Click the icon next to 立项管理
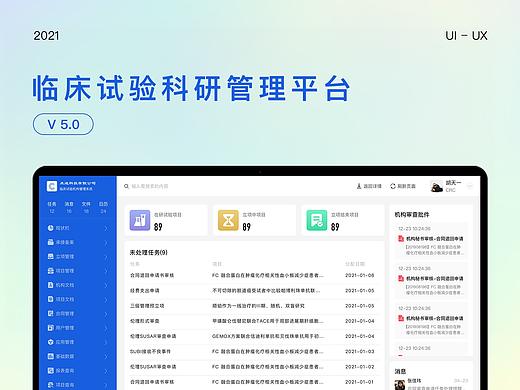 50,256
